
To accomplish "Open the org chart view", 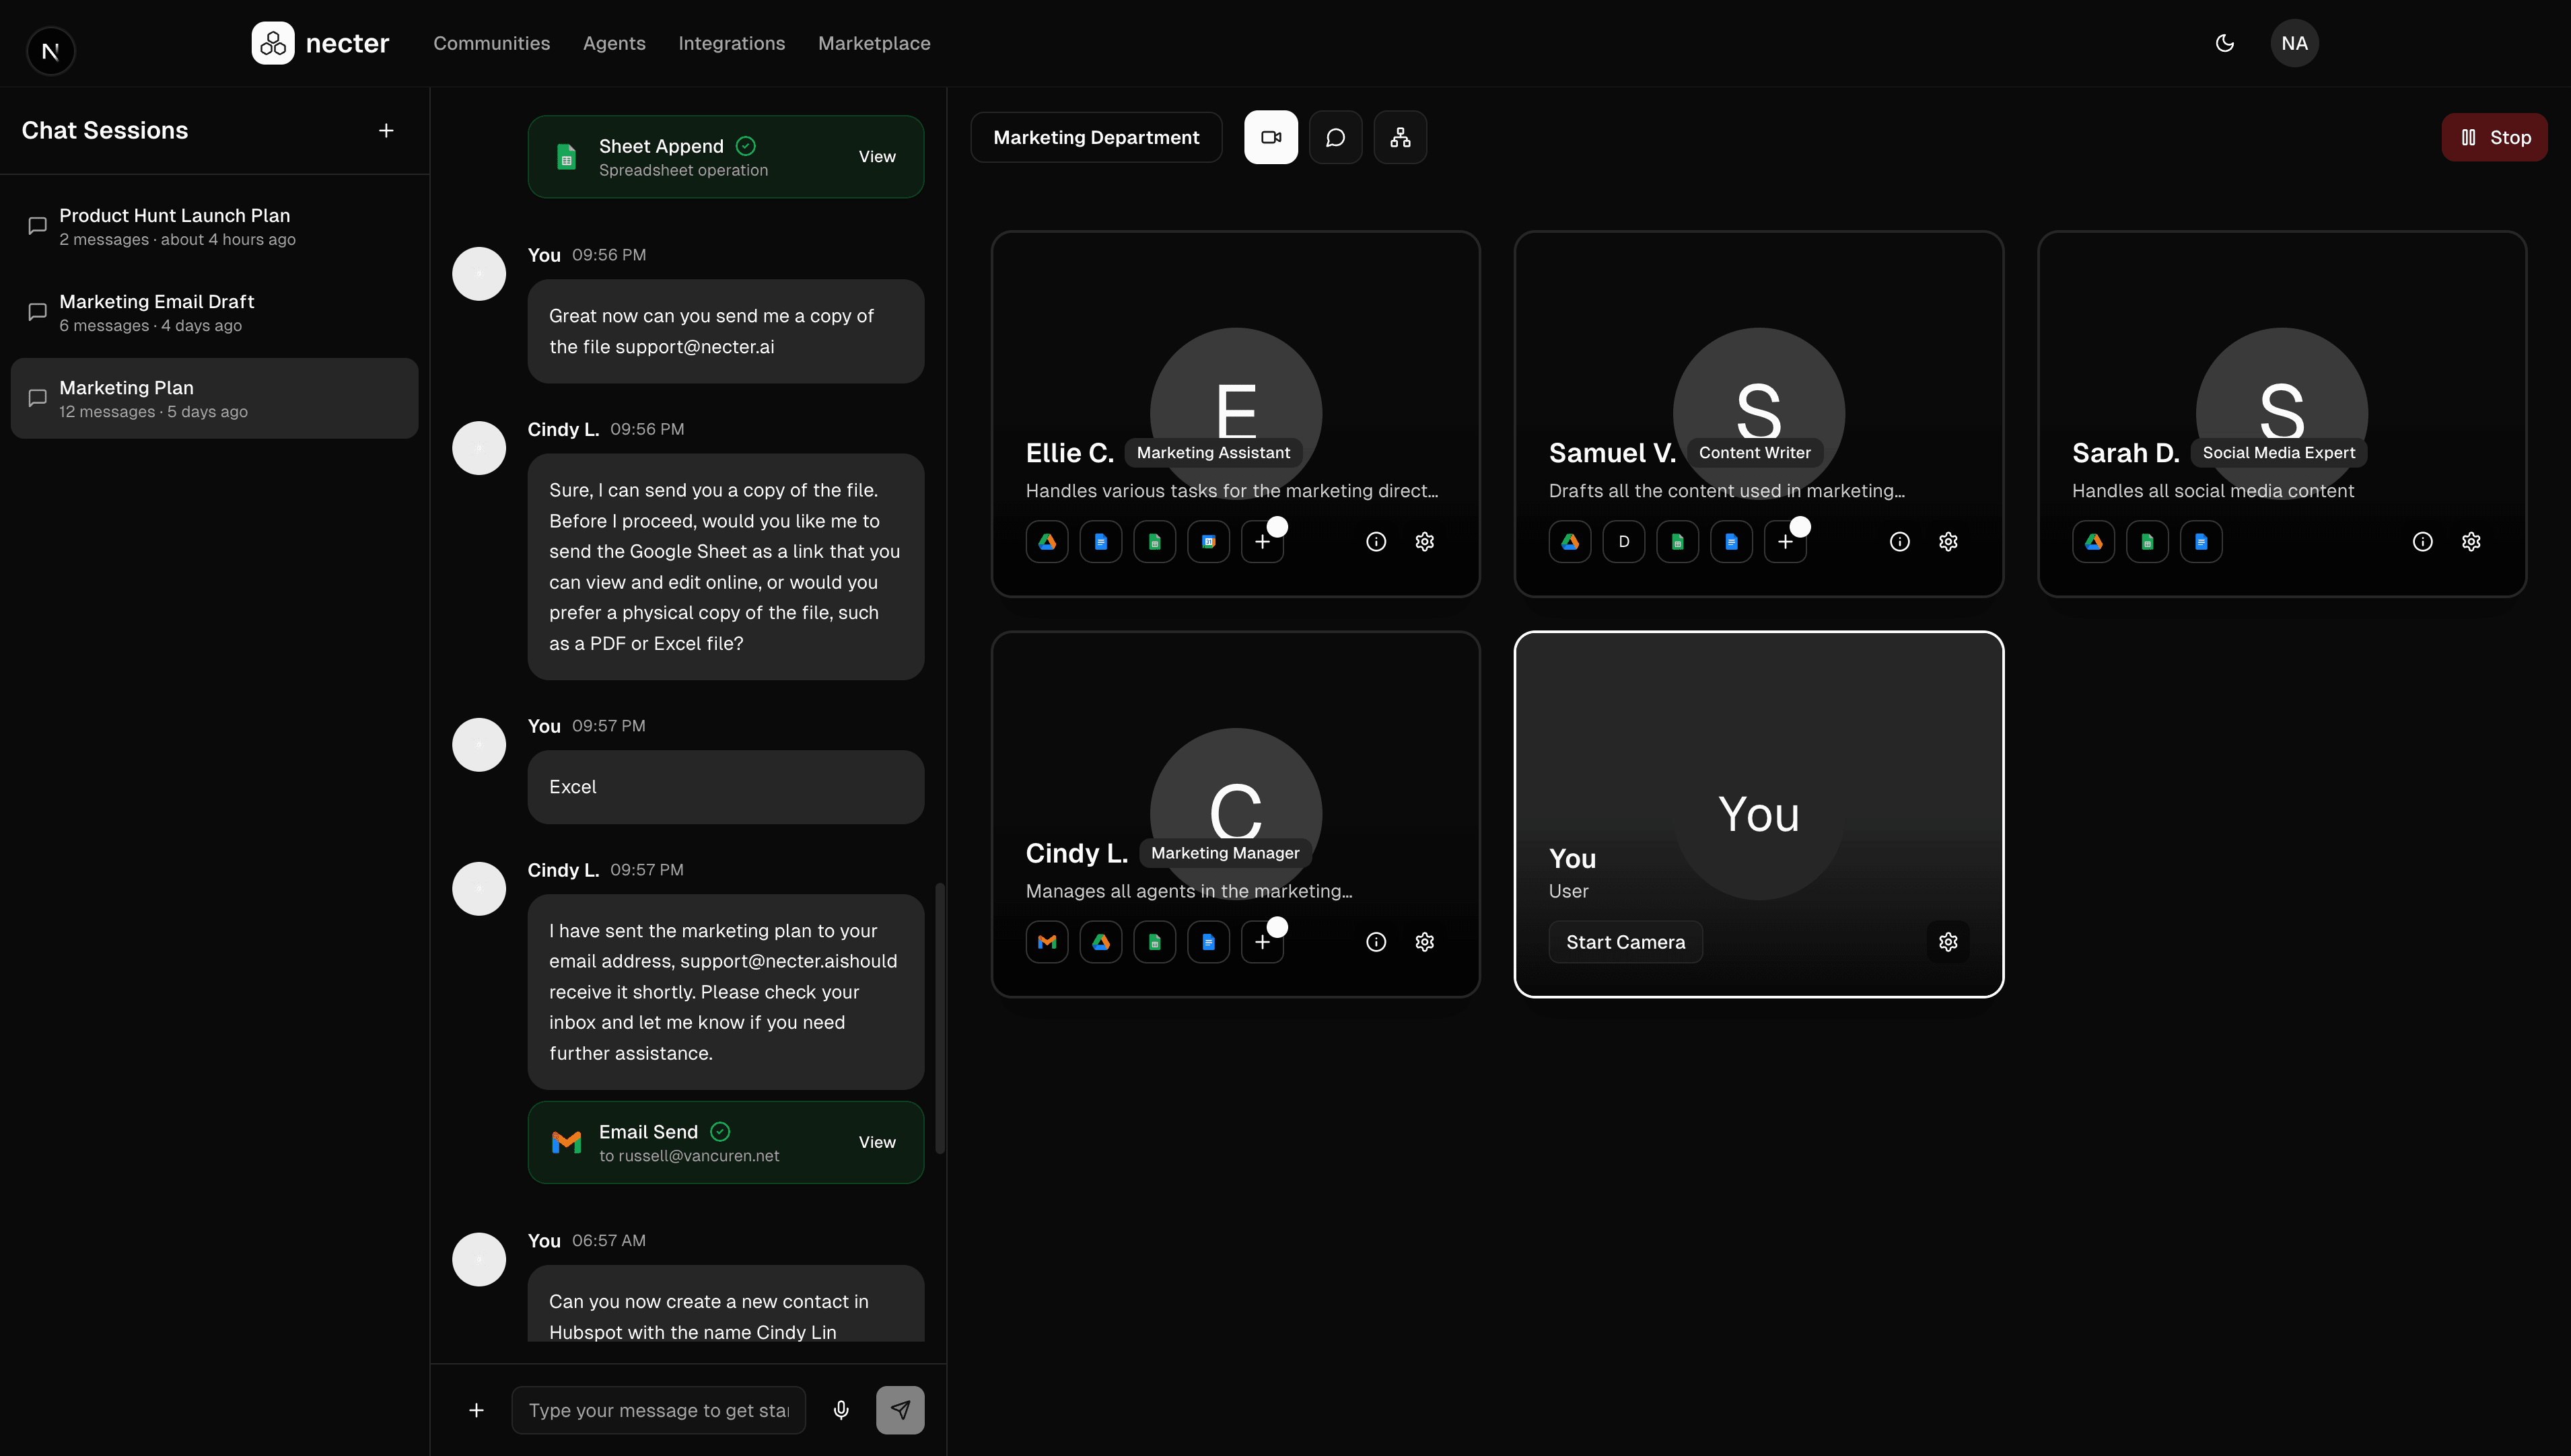I will click(1400, 137).
